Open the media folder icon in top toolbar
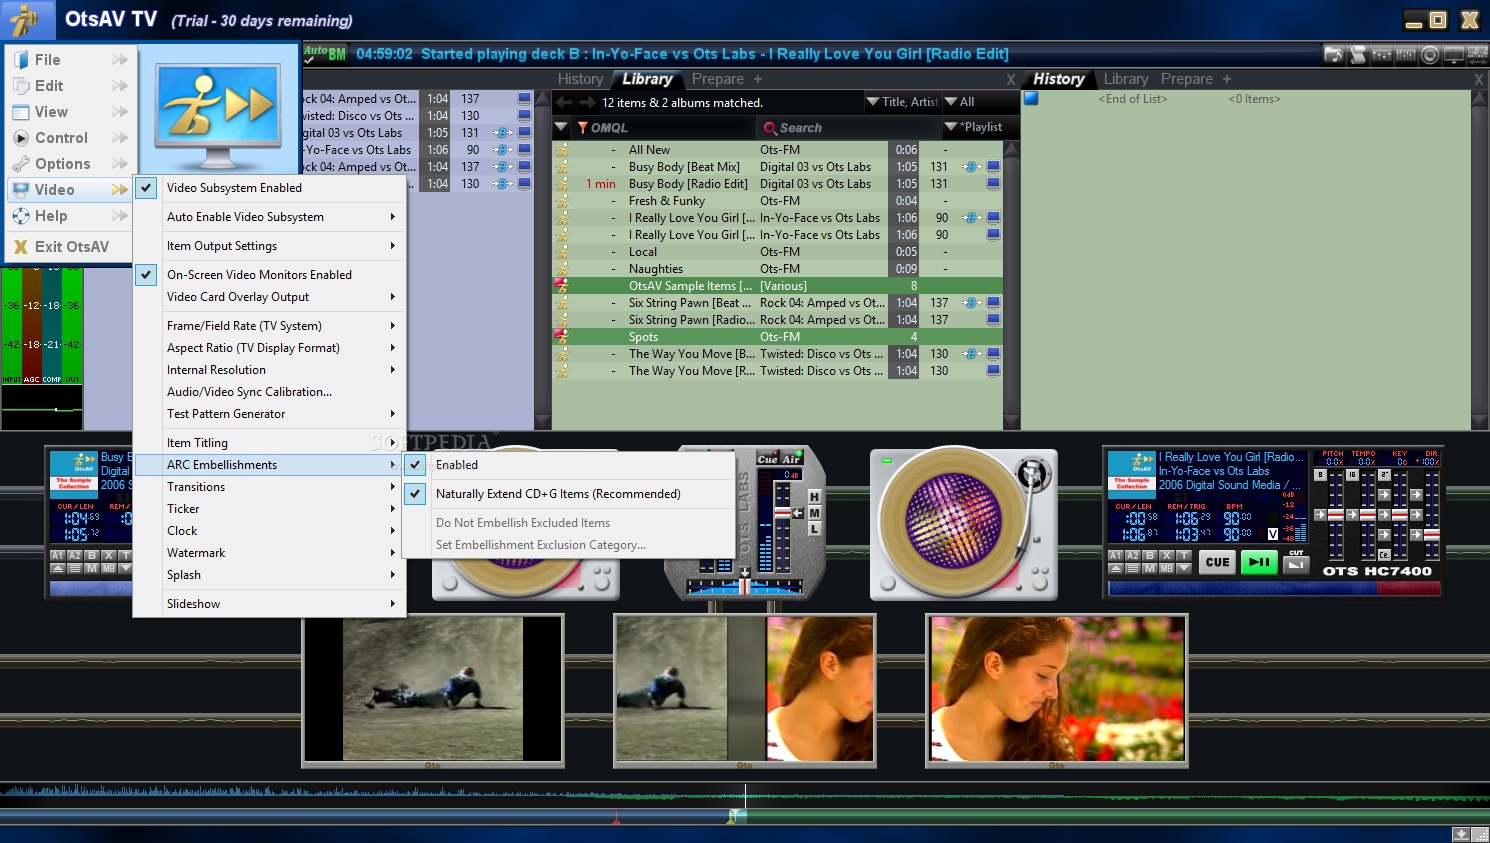Image resolution: width=1490 pixels, height=843 pixels. 1333,54
